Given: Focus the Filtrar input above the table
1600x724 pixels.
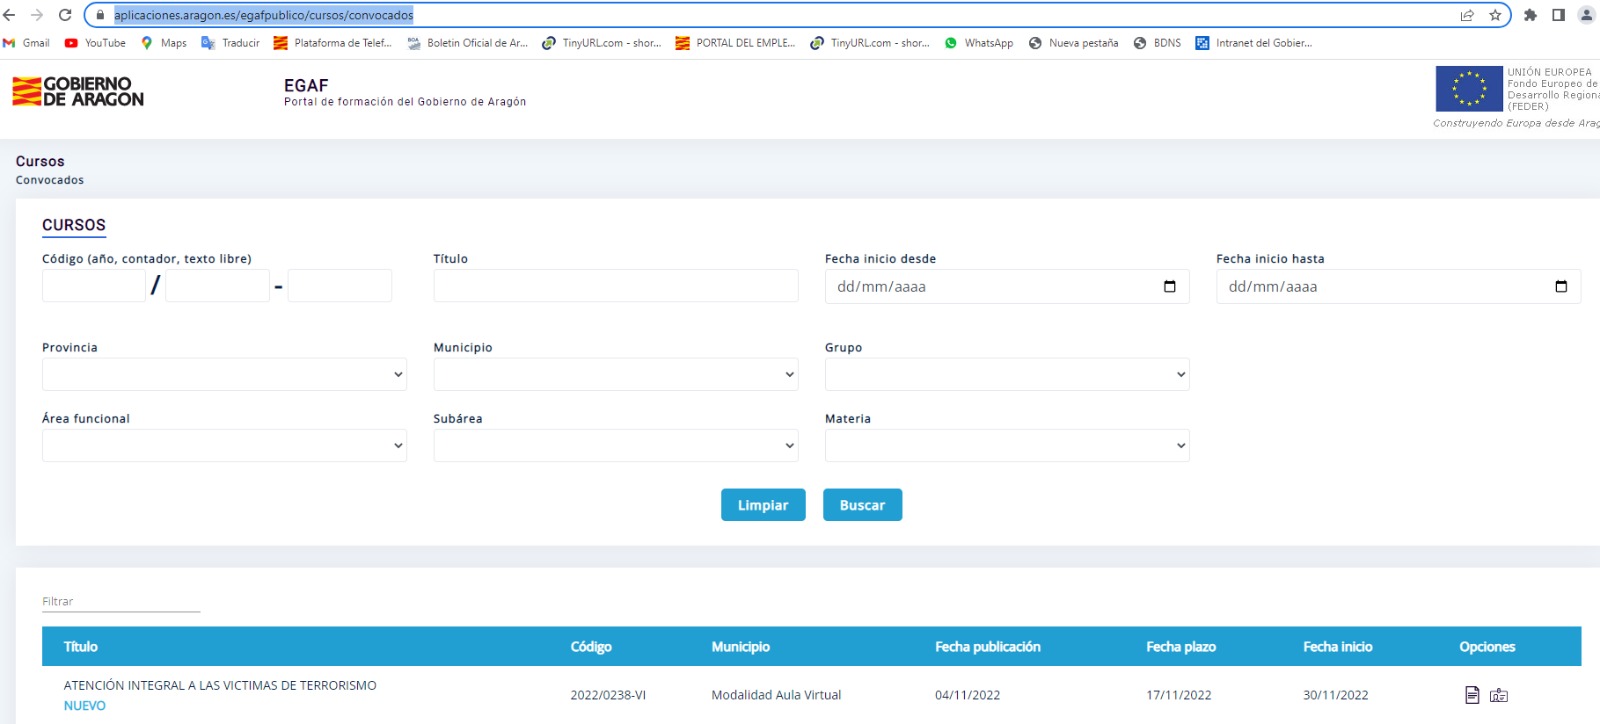Looking at the screenshot, I should coord(120,601).
